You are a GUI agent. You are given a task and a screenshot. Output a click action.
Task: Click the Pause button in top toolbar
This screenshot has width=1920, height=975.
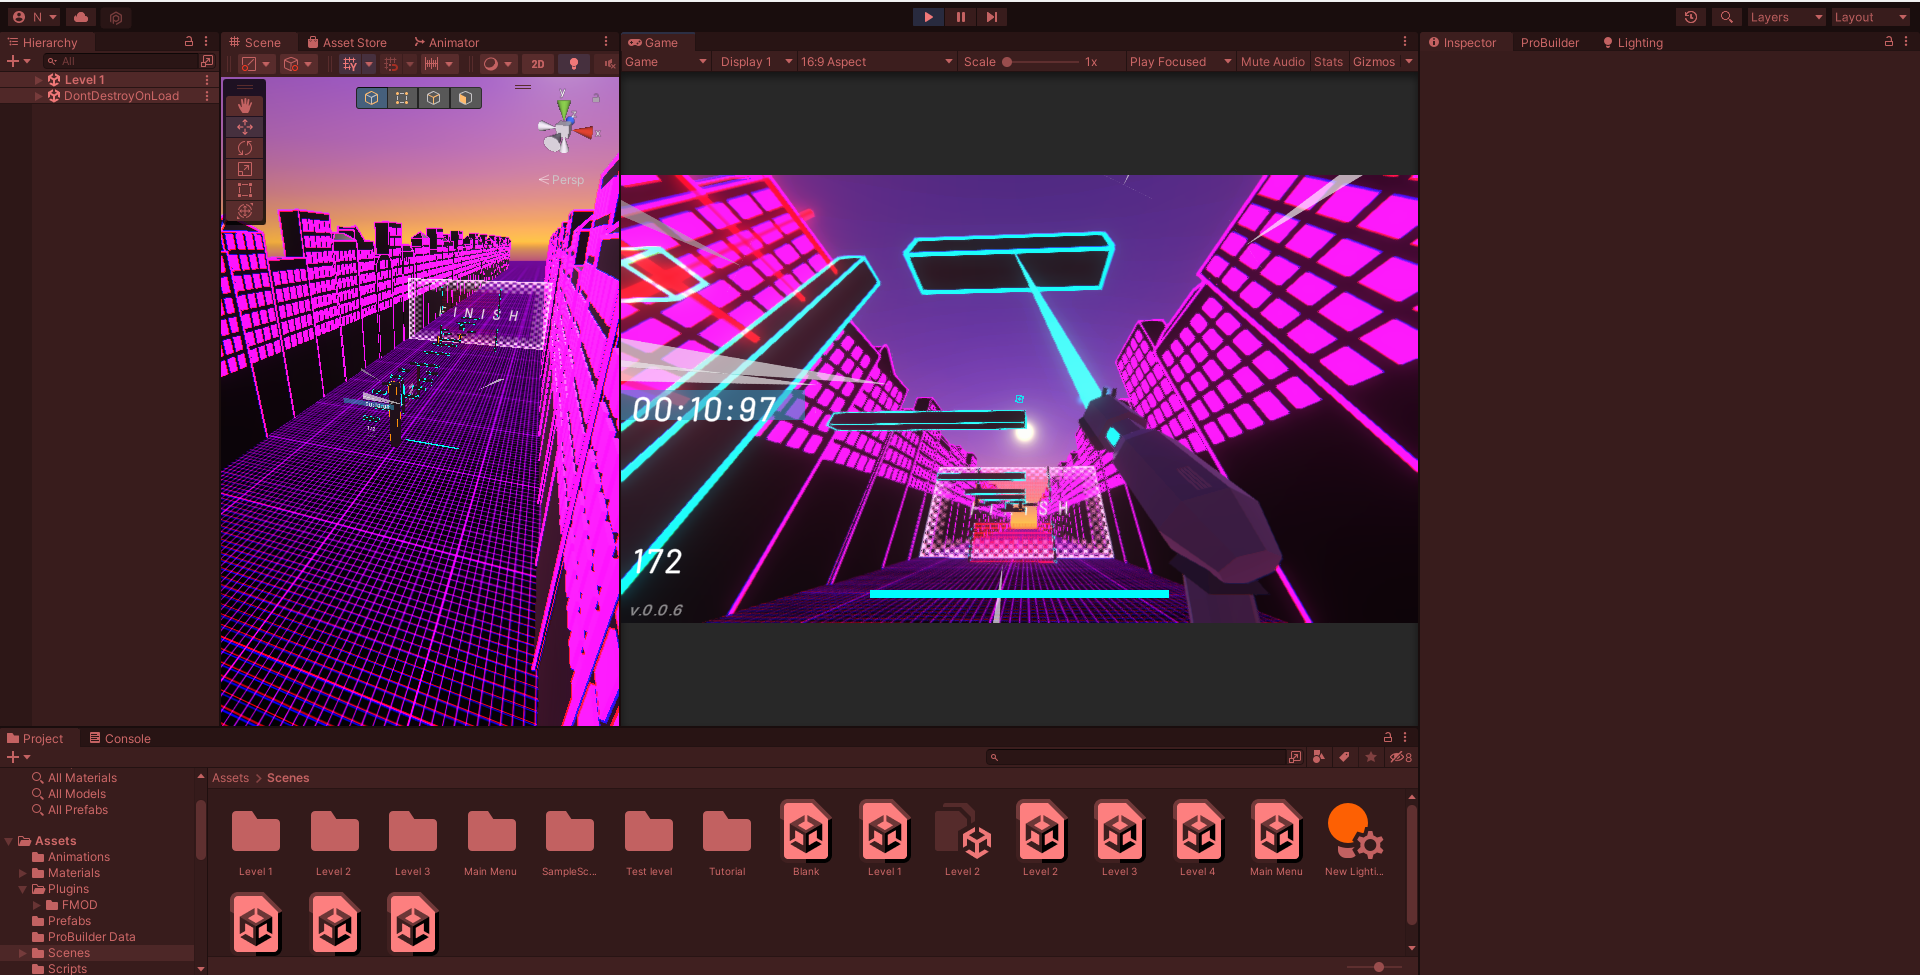pyautogui.click(x=960, y=17)
